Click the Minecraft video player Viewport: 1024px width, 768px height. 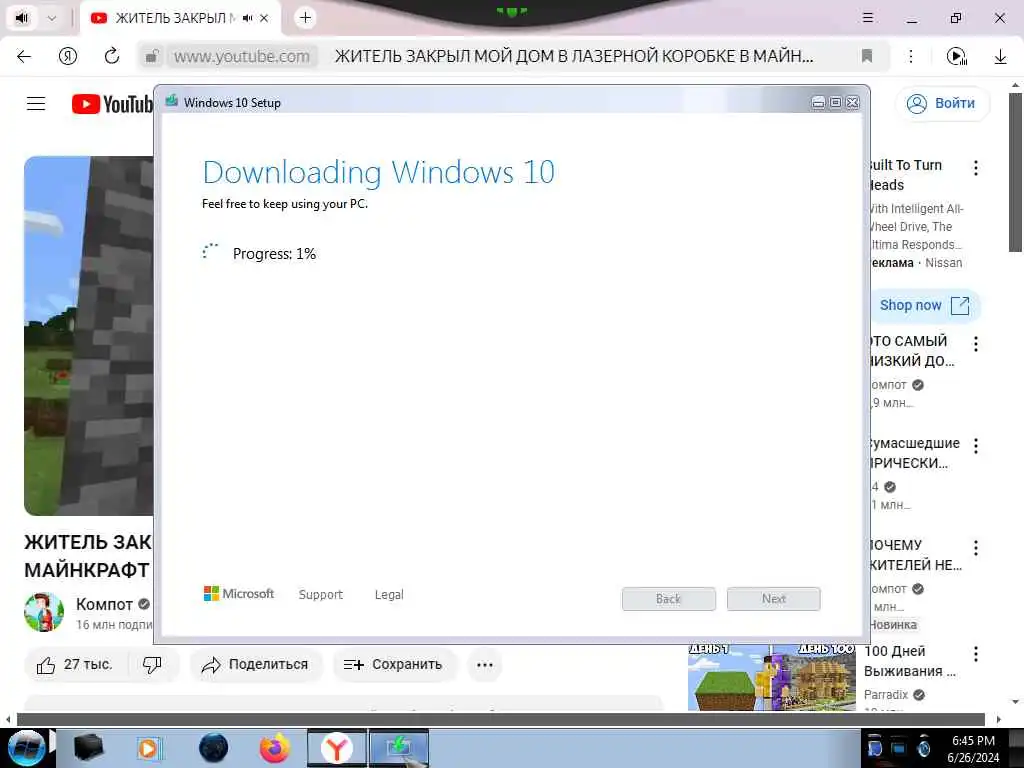[x=89, y=336]
